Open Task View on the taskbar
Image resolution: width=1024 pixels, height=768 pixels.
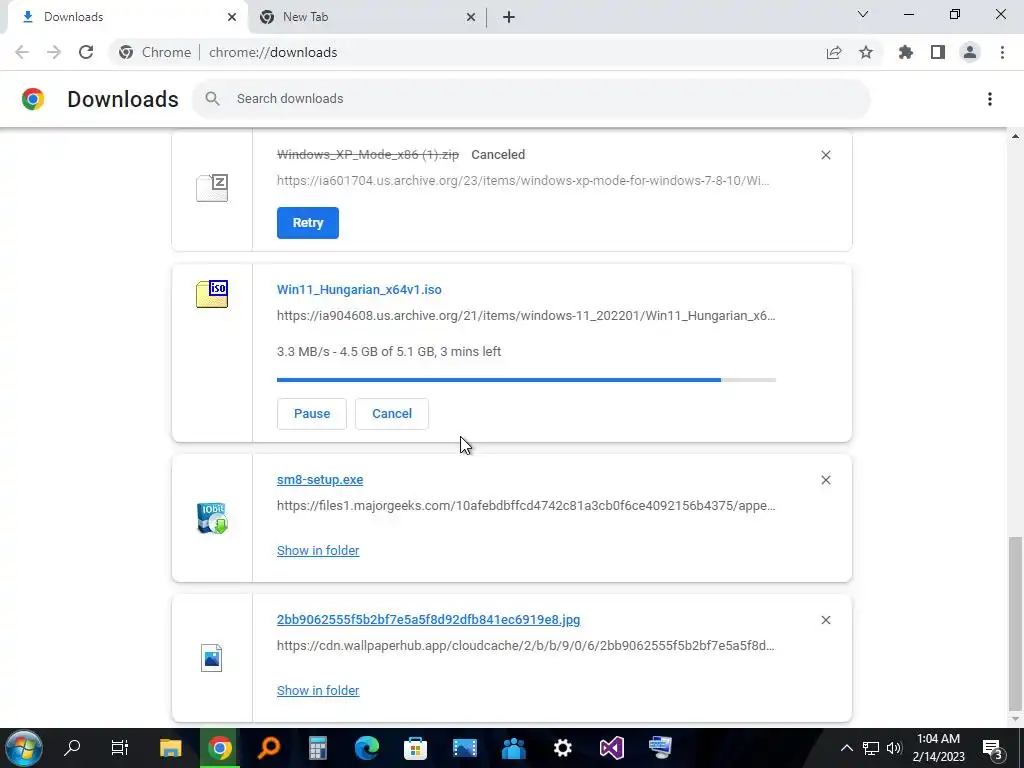(x=120, y=748)
